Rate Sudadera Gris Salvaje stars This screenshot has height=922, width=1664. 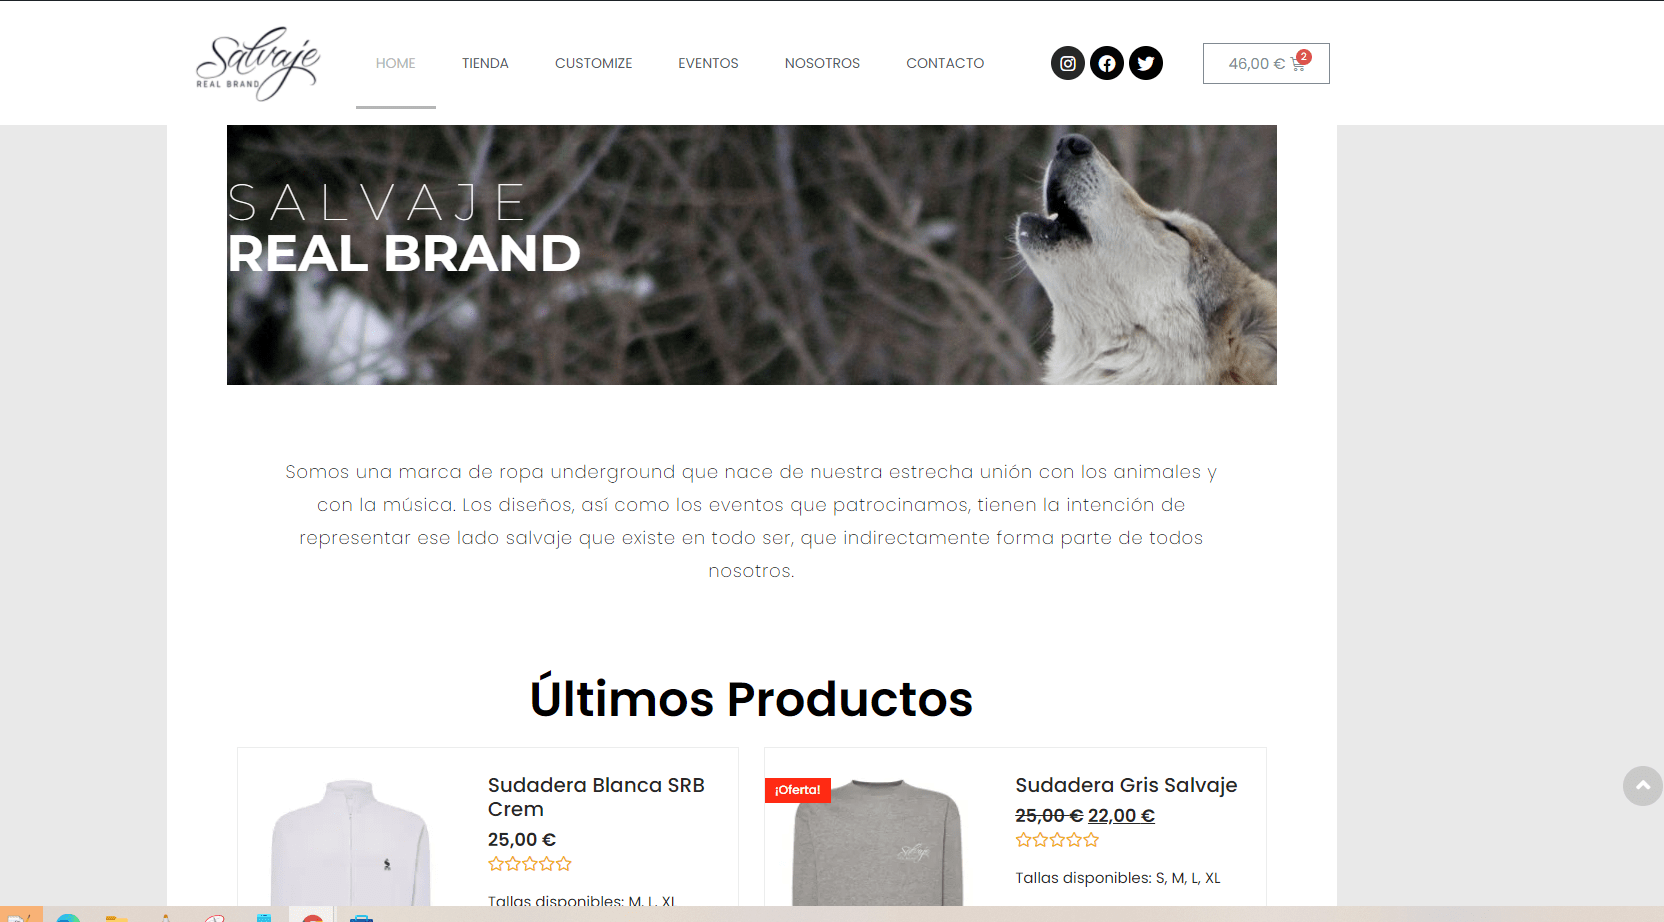(x=1057, y=840)
